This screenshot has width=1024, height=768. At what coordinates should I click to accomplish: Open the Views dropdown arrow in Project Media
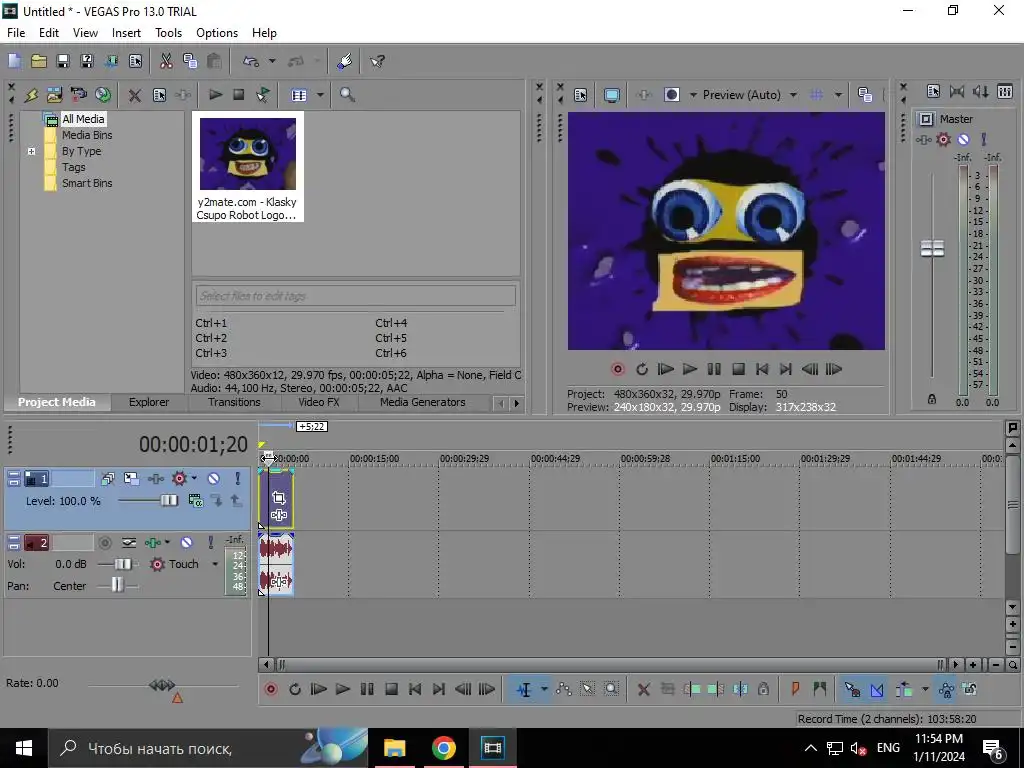(320, 95)
